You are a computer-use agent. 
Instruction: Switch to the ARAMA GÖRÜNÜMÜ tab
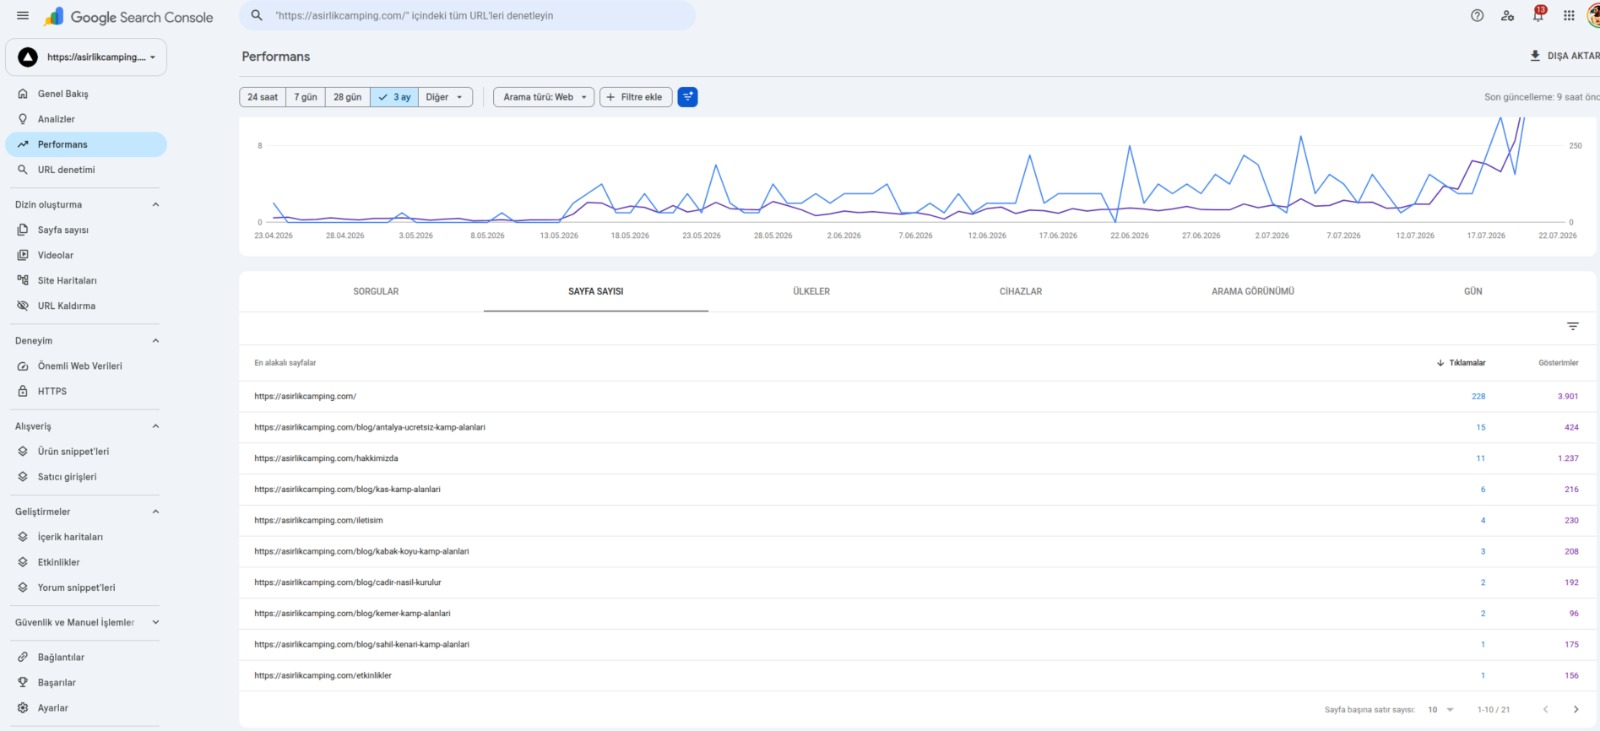click(1253, 292)
